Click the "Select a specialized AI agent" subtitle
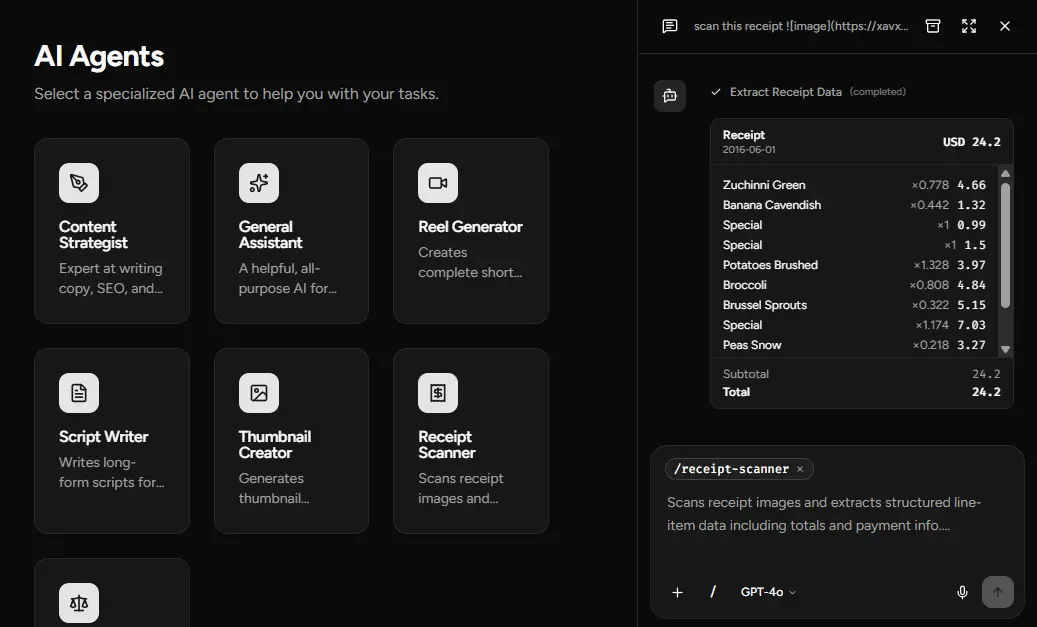 (236, 94)
